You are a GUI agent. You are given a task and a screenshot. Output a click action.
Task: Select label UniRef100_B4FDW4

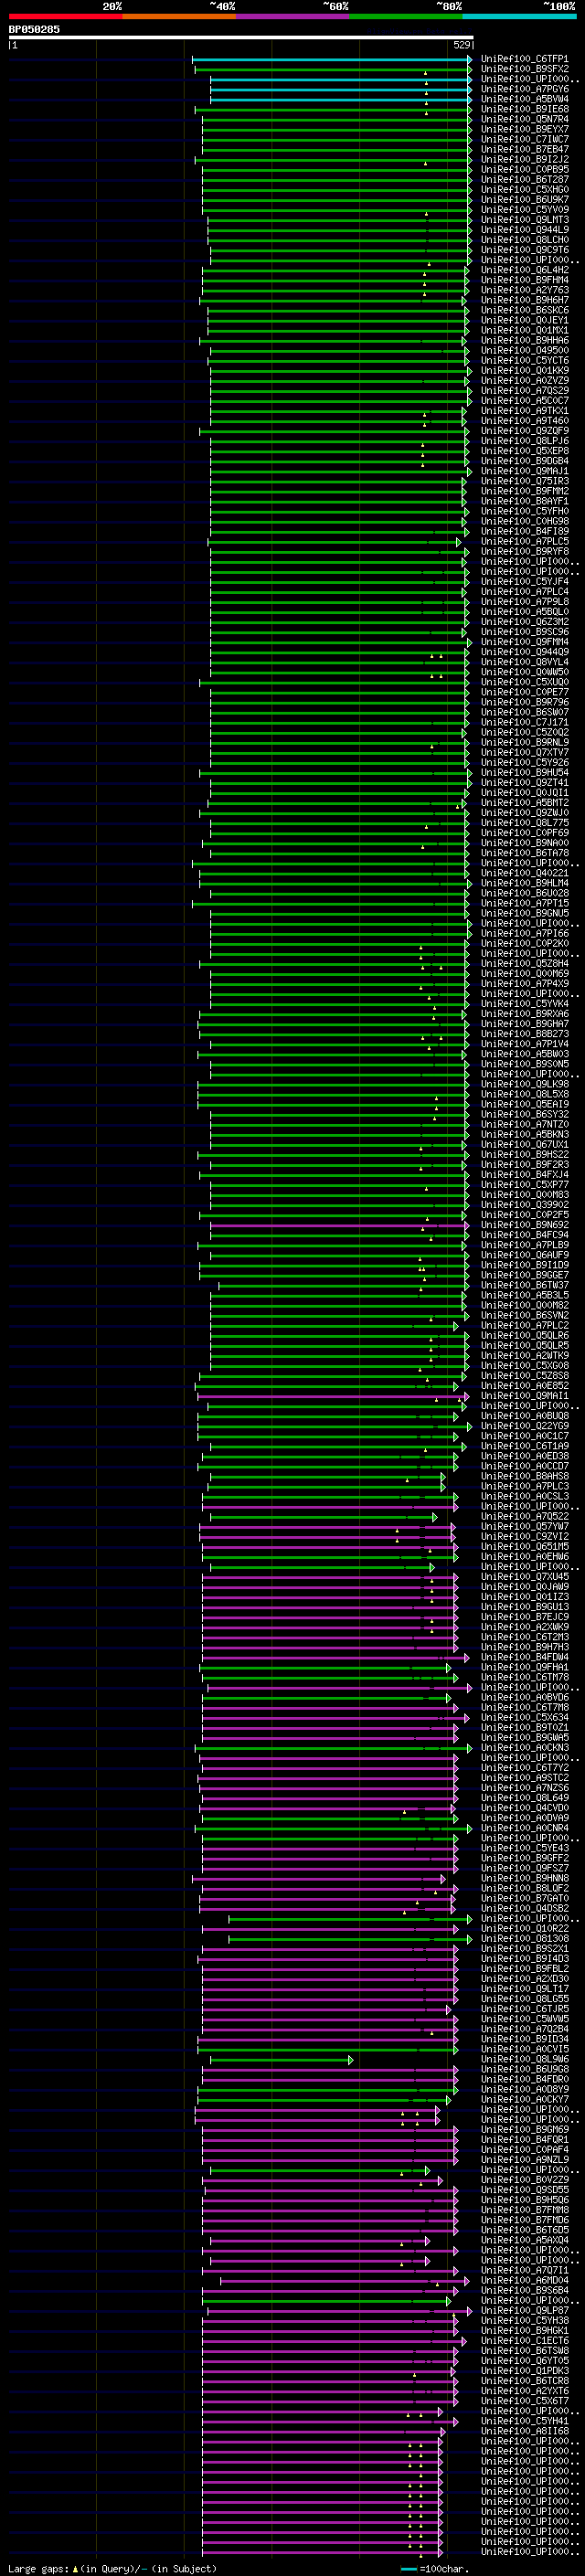click(x=524, y=1657)
